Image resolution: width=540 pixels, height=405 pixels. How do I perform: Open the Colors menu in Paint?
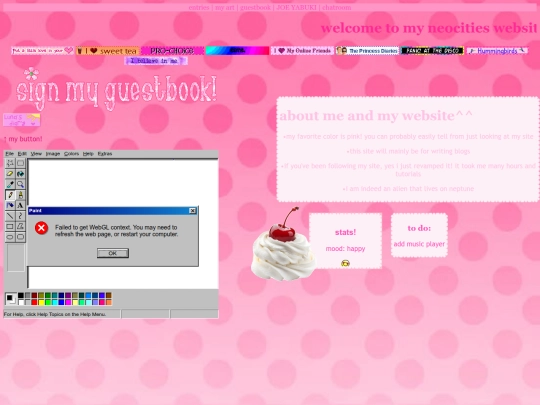71,154
